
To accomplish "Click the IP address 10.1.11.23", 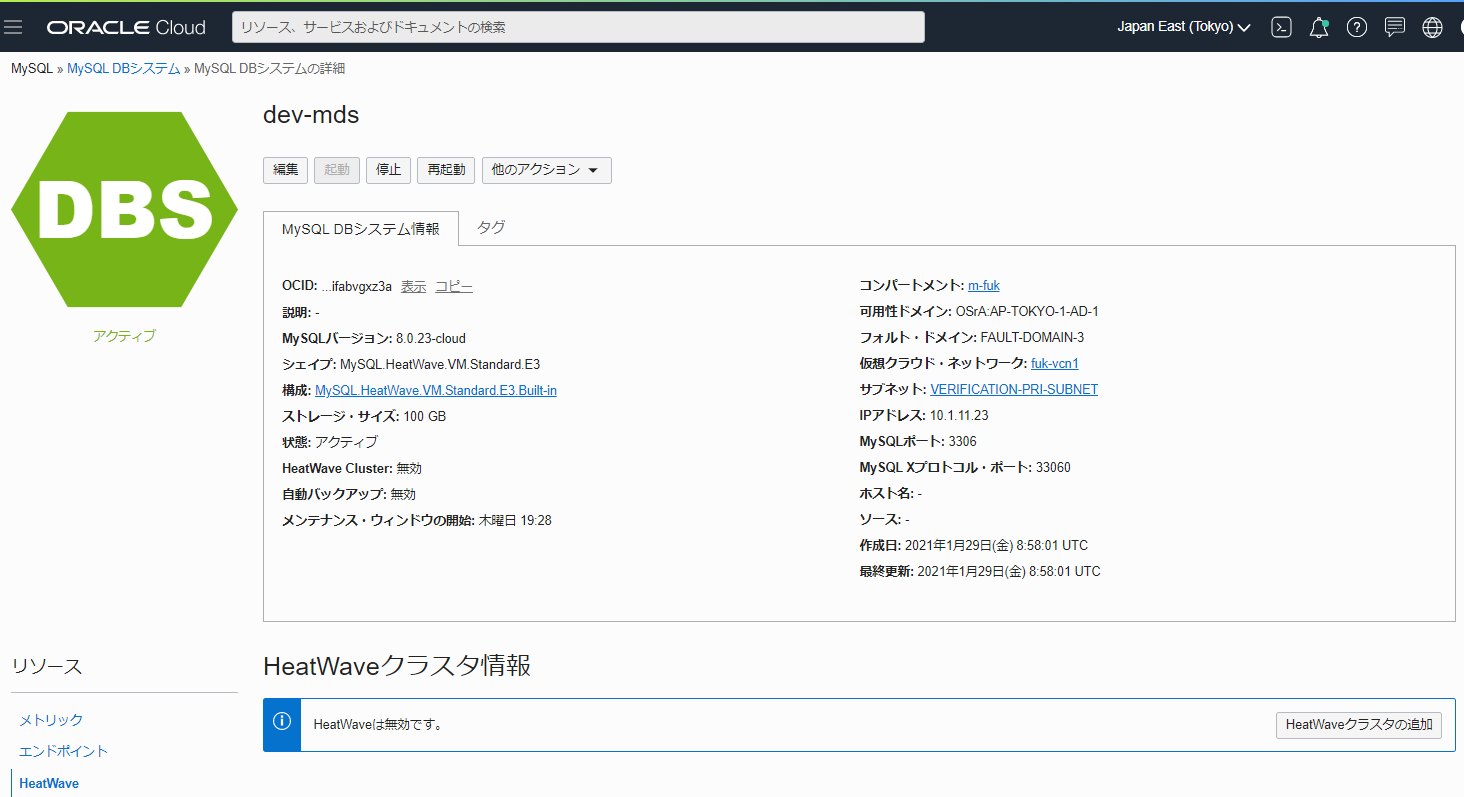I will tap(959, 416).
